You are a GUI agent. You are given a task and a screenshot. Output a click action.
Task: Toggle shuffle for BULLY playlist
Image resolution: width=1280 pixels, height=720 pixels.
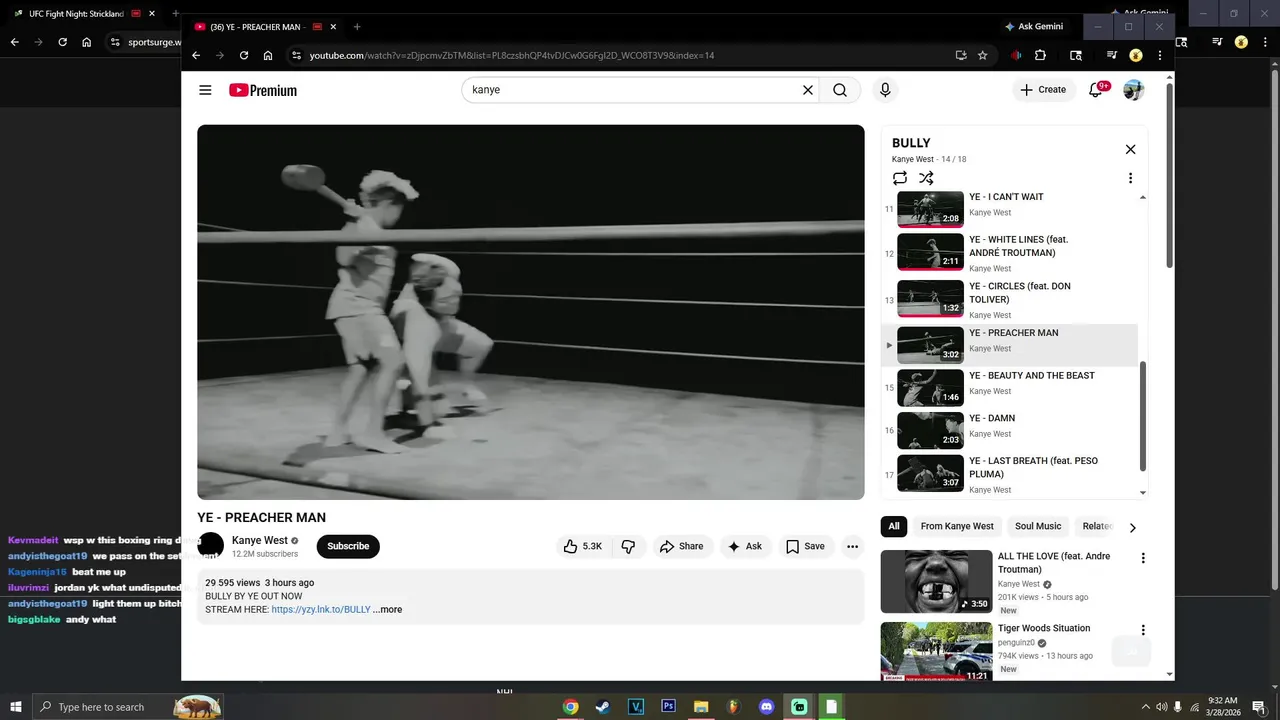pyautogui.click(x=926, y=178)
